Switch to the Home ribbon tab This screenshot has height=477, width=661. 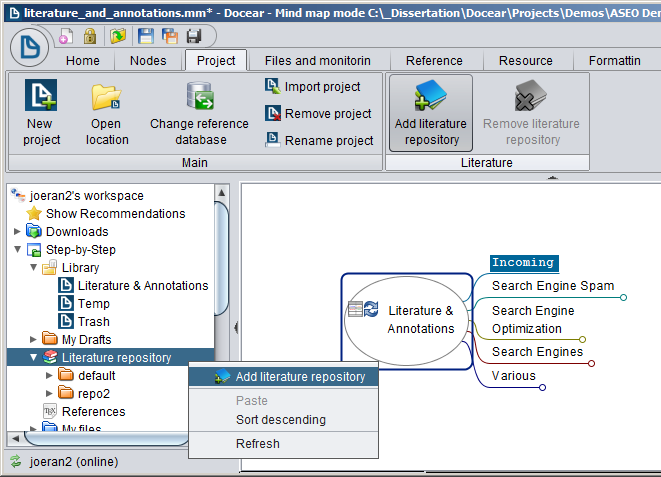click(x=83, y=61)
